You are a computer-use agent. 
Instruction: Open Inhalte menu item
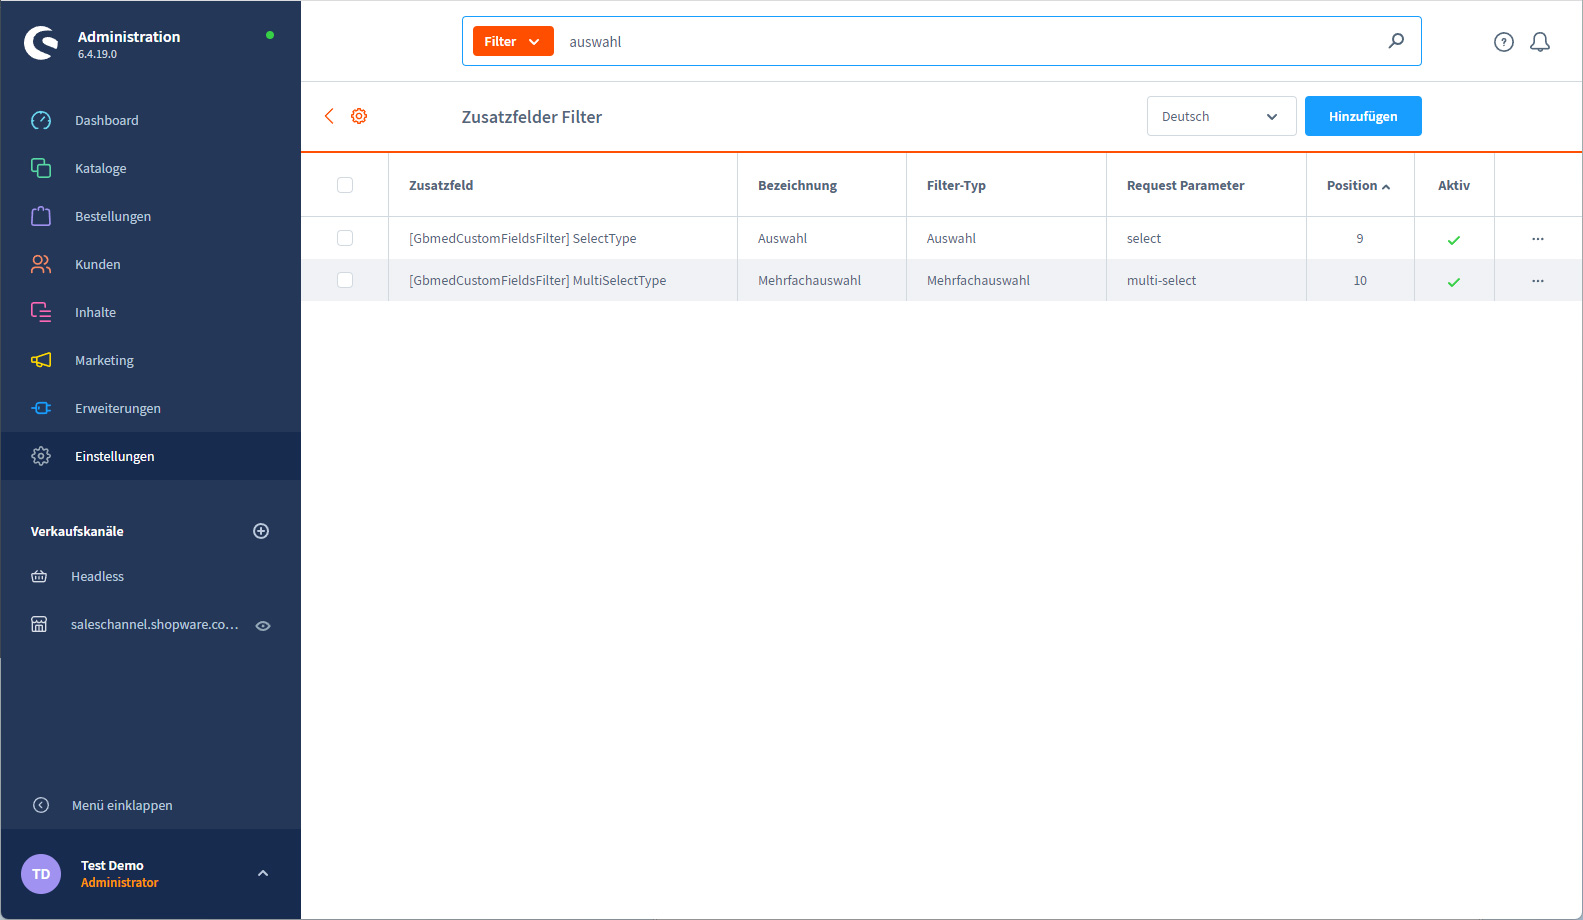point(96,312)
